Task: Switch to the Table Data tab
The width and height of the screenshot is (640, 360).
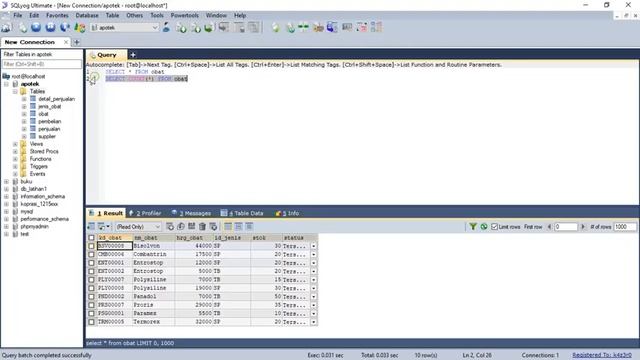Action: 242,213
